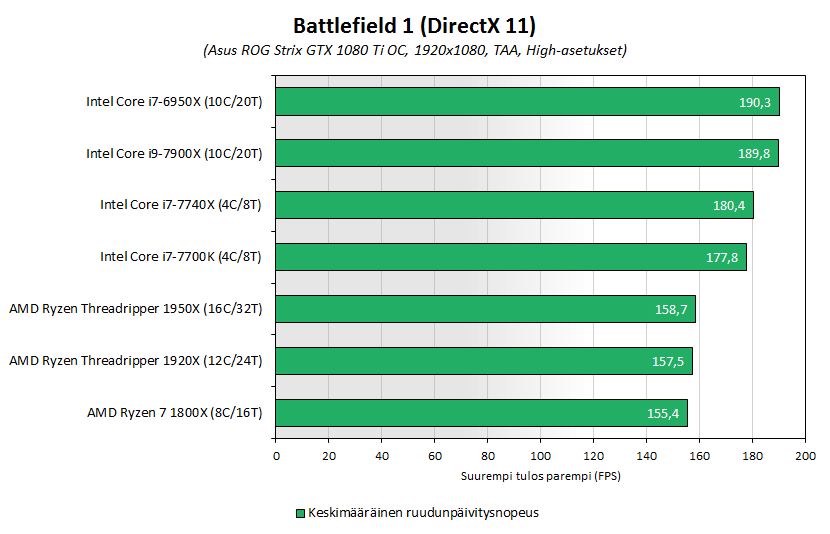Click the 157,5 bar value
830x534 pixels.
coord(668,361)
